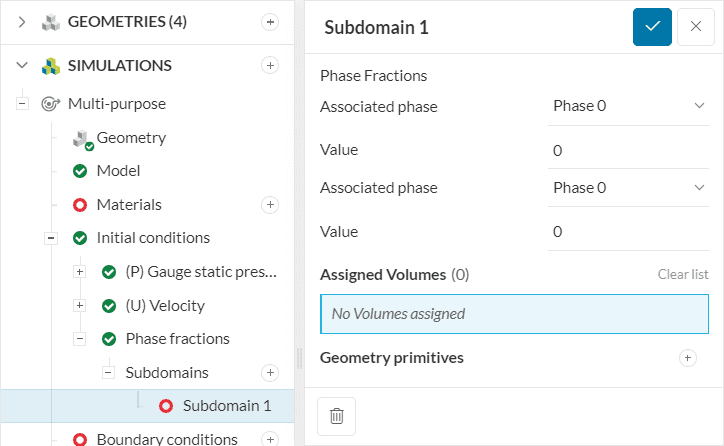Click the Clear list link
The width and height of the screenshot is (724, 446).
[683, 274]
